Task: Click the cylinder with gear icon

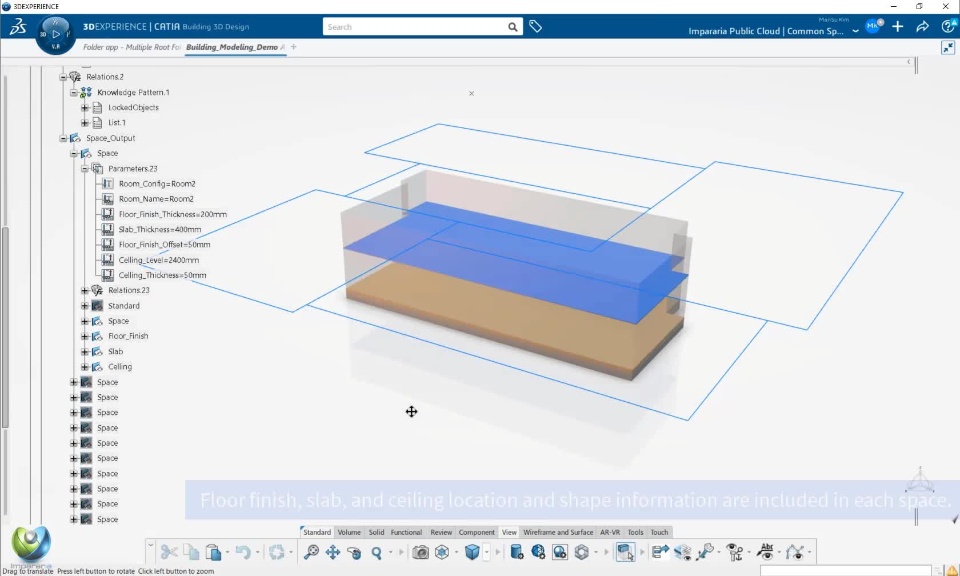Action: [x=517, y=552]
